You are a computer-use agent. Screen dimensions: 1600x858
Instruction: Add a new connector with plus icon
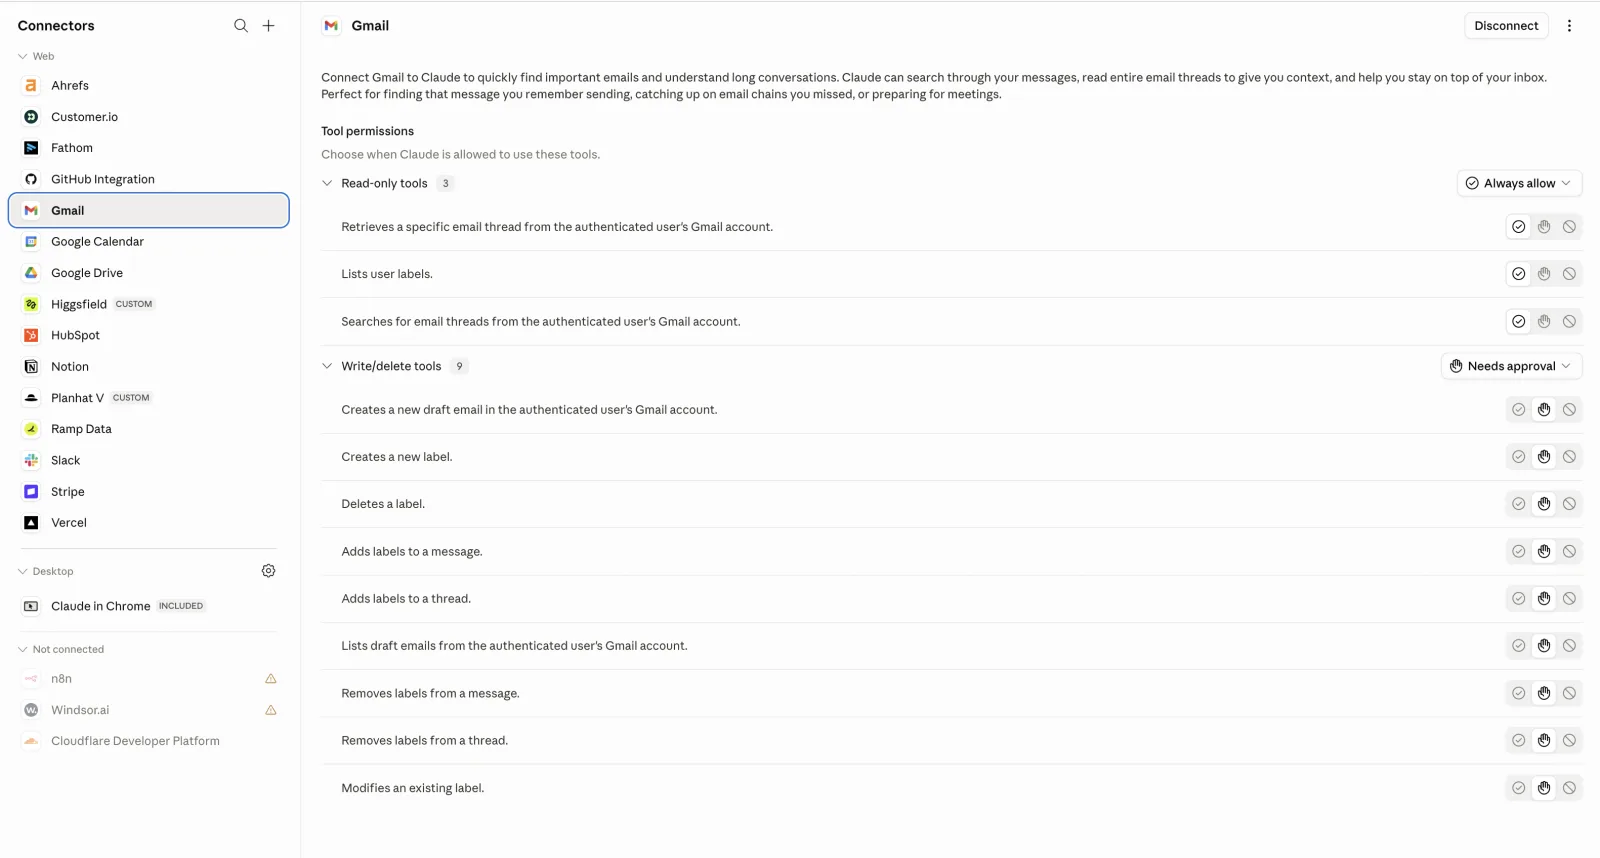pyautogui.click(x=269, y=26)
